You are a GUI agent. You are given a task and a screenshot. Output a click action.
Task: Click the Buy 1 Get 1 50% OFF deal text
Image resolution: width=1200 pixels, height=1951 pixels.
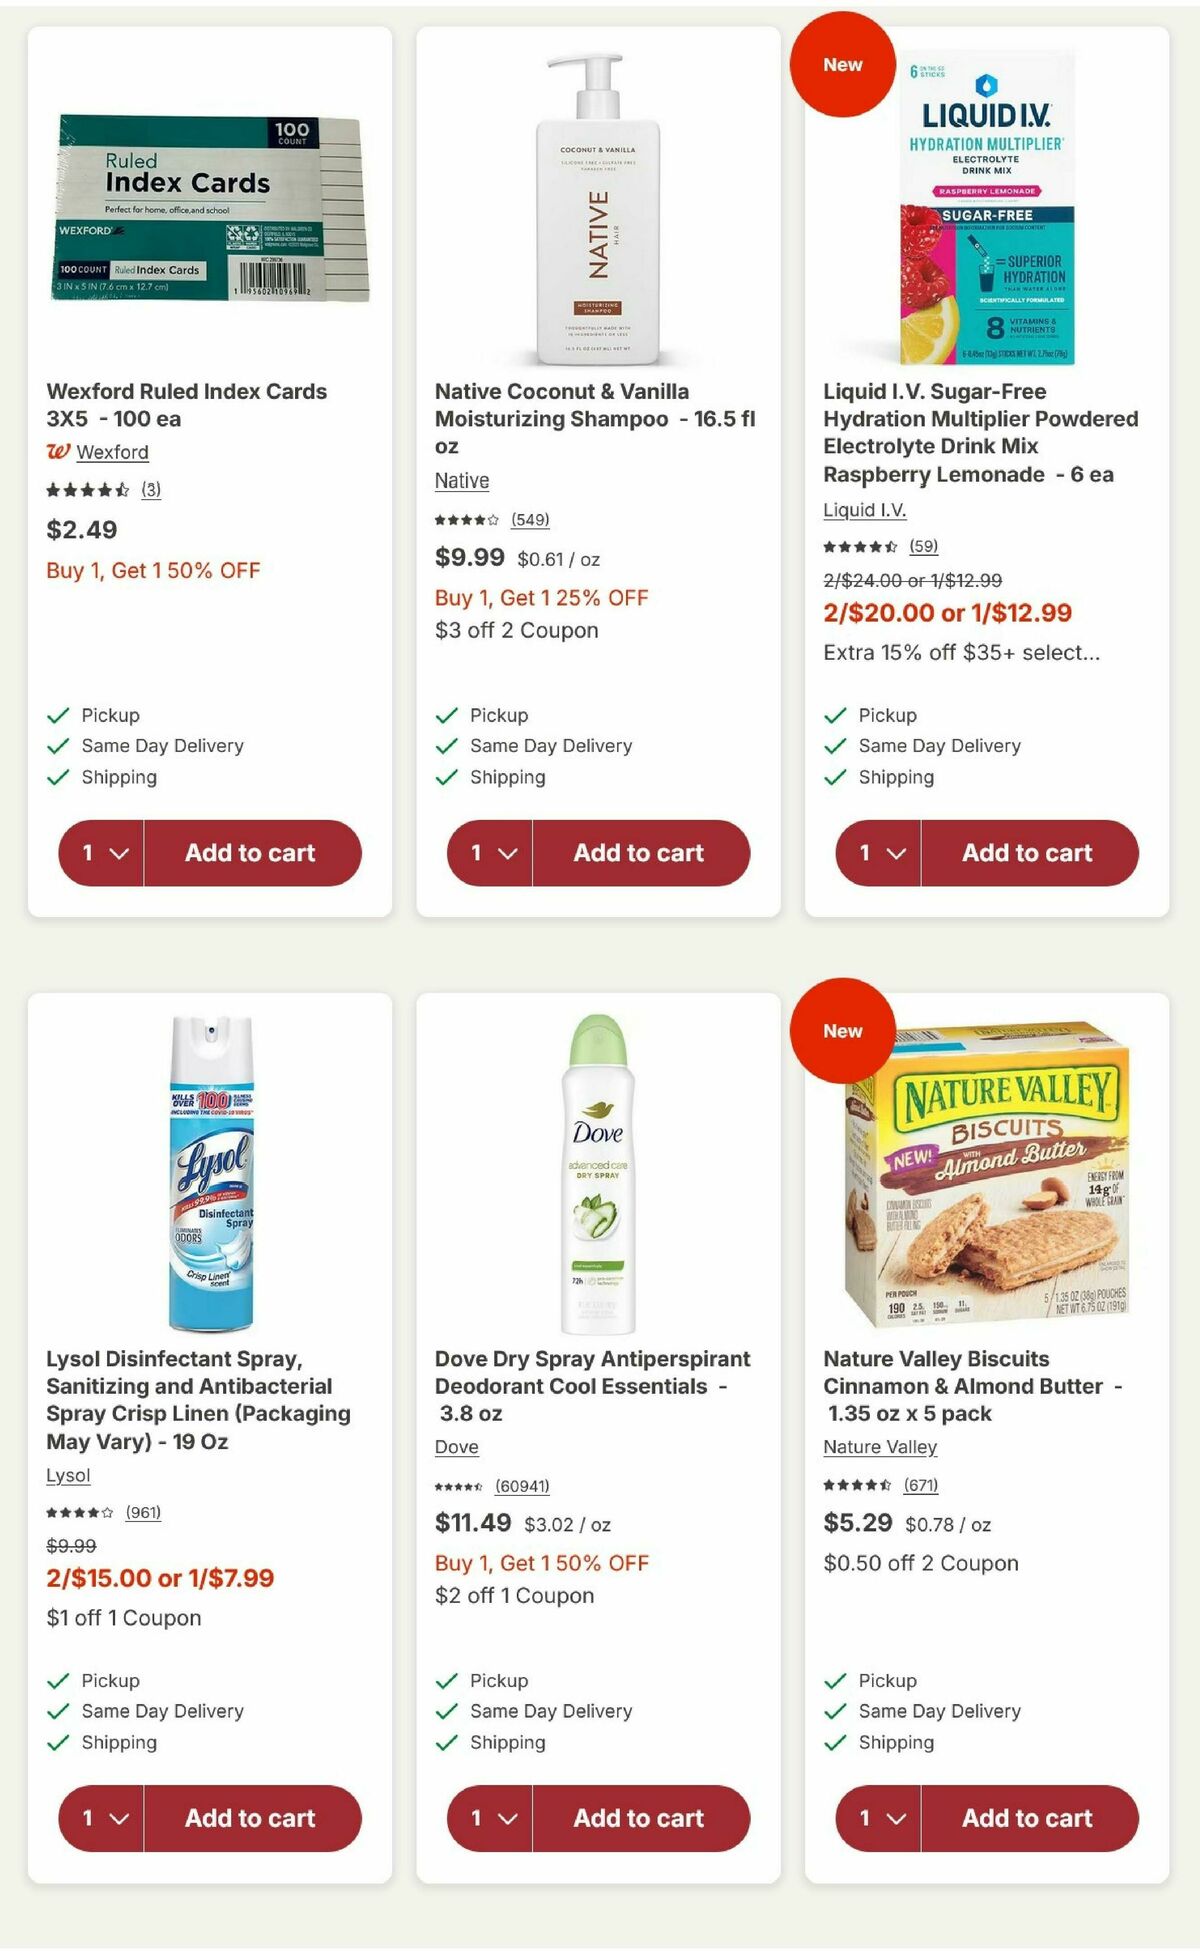(151, 570)
